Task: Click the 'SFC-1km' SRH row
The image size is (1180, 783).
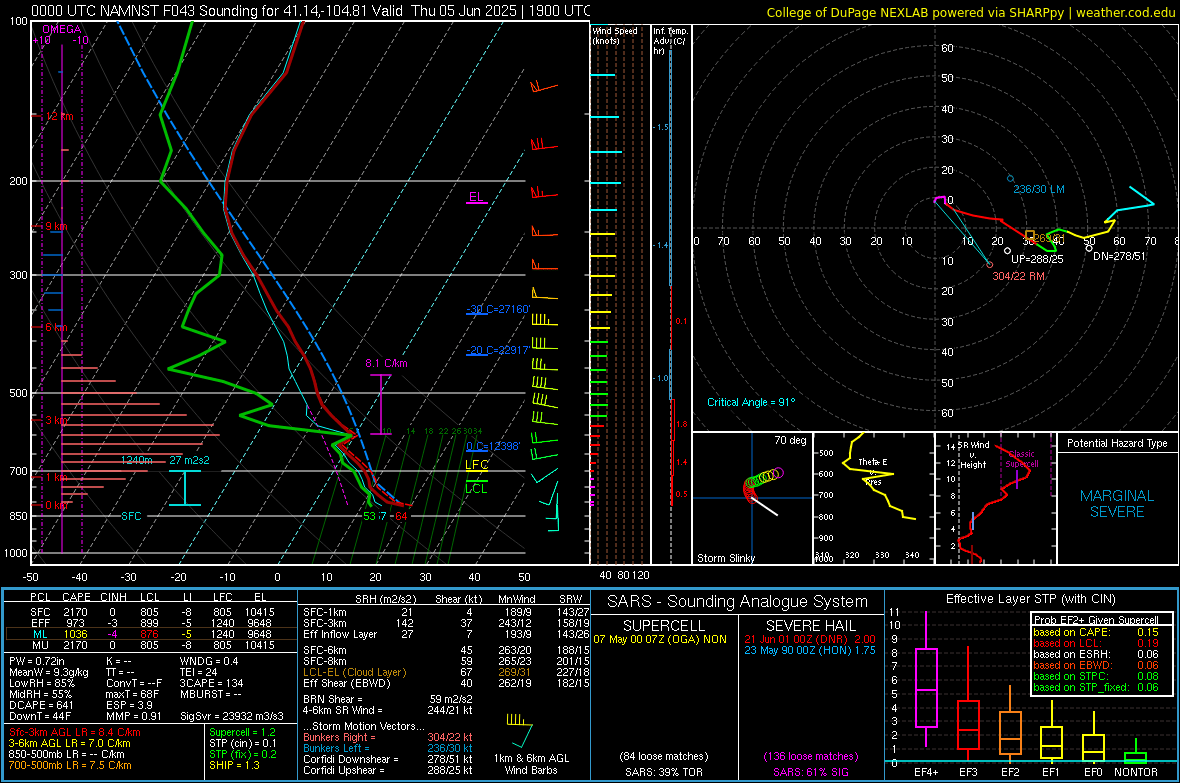Action: [x=446, y=612]
